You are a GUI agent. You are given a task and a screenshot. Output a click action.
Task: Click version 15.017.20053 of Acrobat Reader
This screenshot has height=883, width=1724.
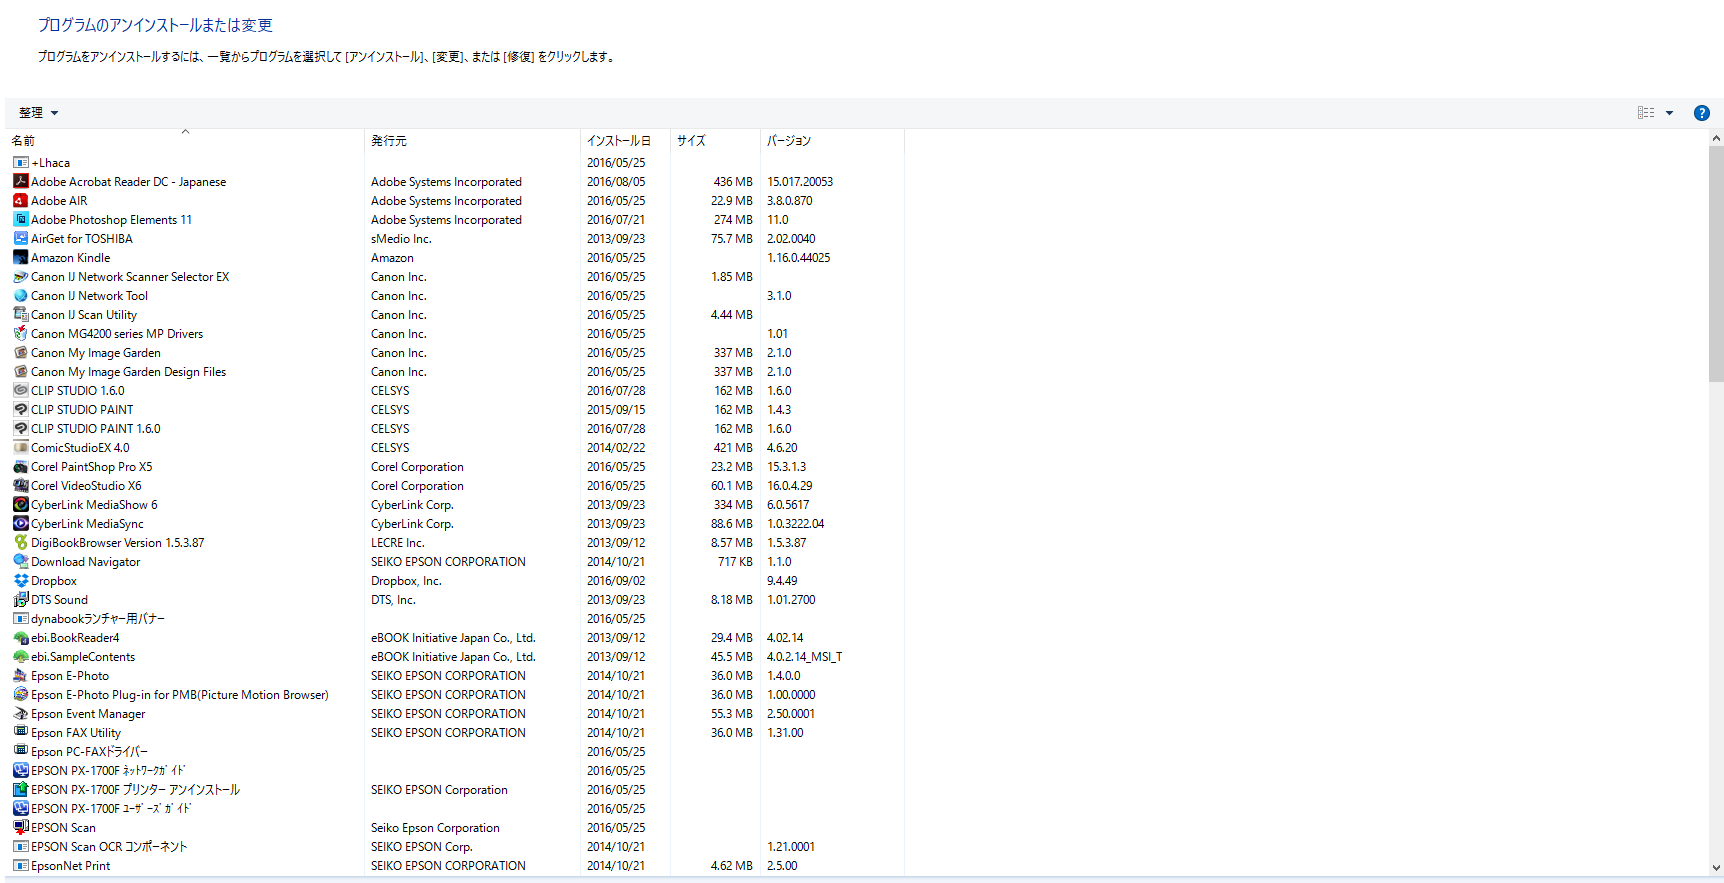point(800,182)
